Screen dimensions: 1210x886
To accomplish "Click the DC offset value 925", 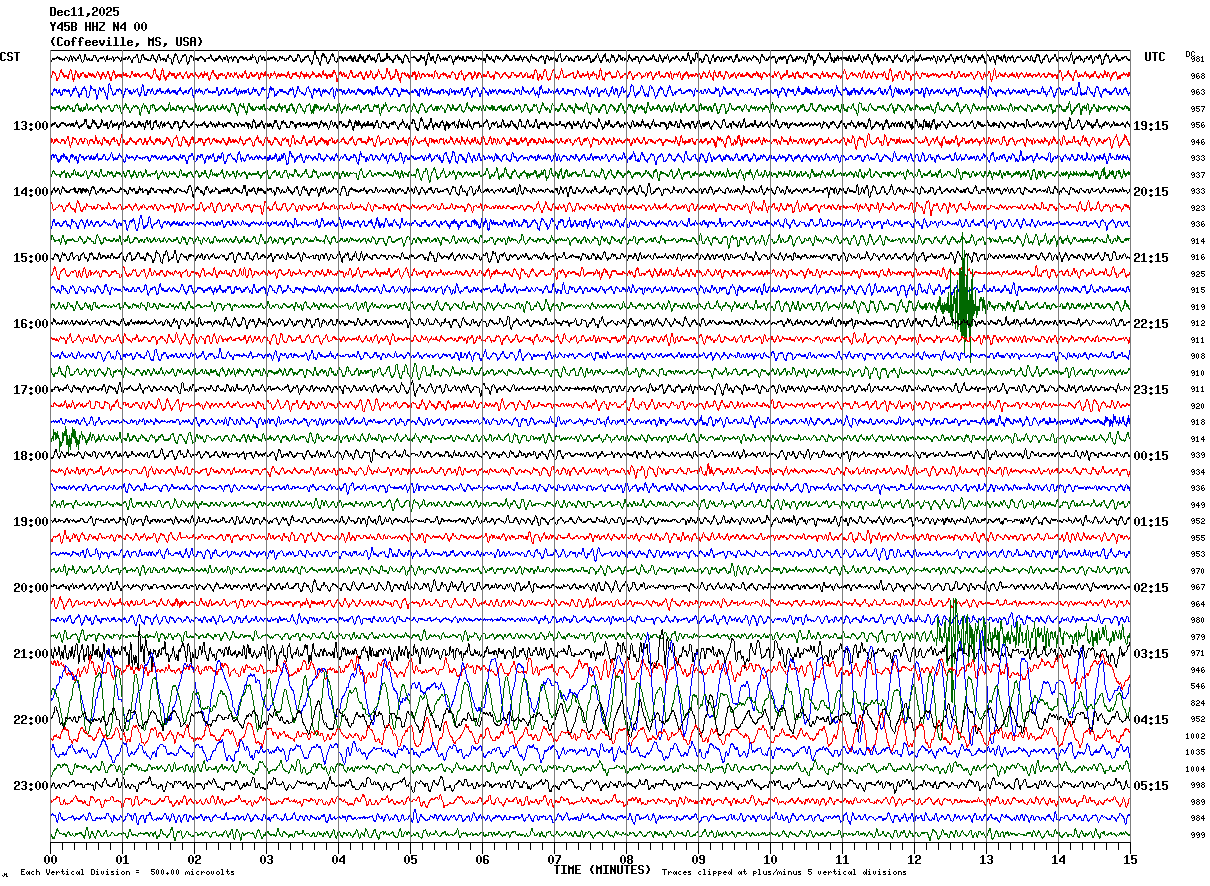I will pos(1197,274).
